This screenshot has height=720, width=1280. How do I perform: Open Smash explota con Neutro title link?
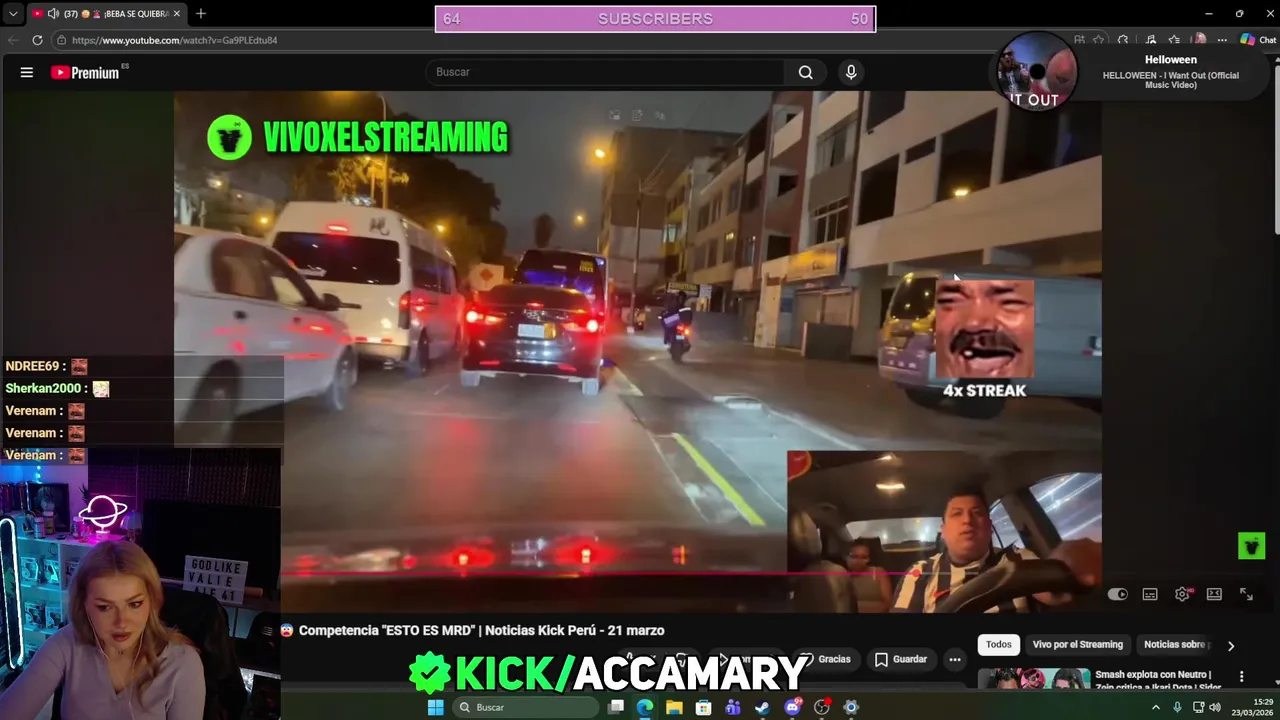click(x=1158, y=680)
